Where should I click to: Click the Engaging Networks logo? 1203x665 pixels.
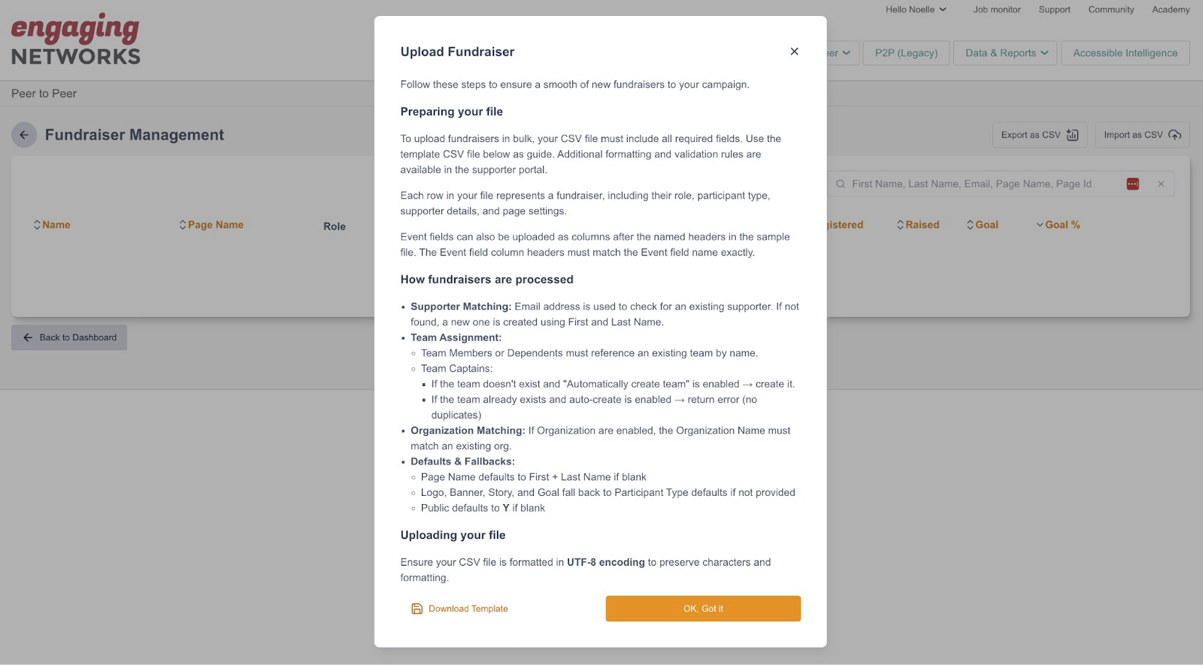(x=76, y=40)
